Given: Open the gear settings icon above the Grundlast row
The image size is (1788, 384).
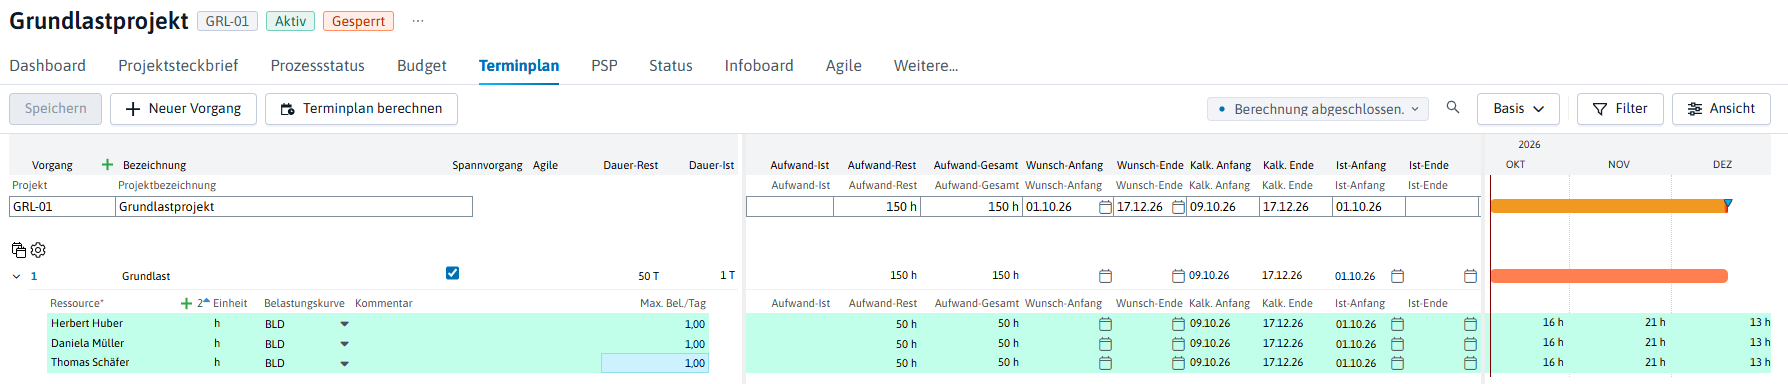Looking at the screenshot, I should [38, 250].
